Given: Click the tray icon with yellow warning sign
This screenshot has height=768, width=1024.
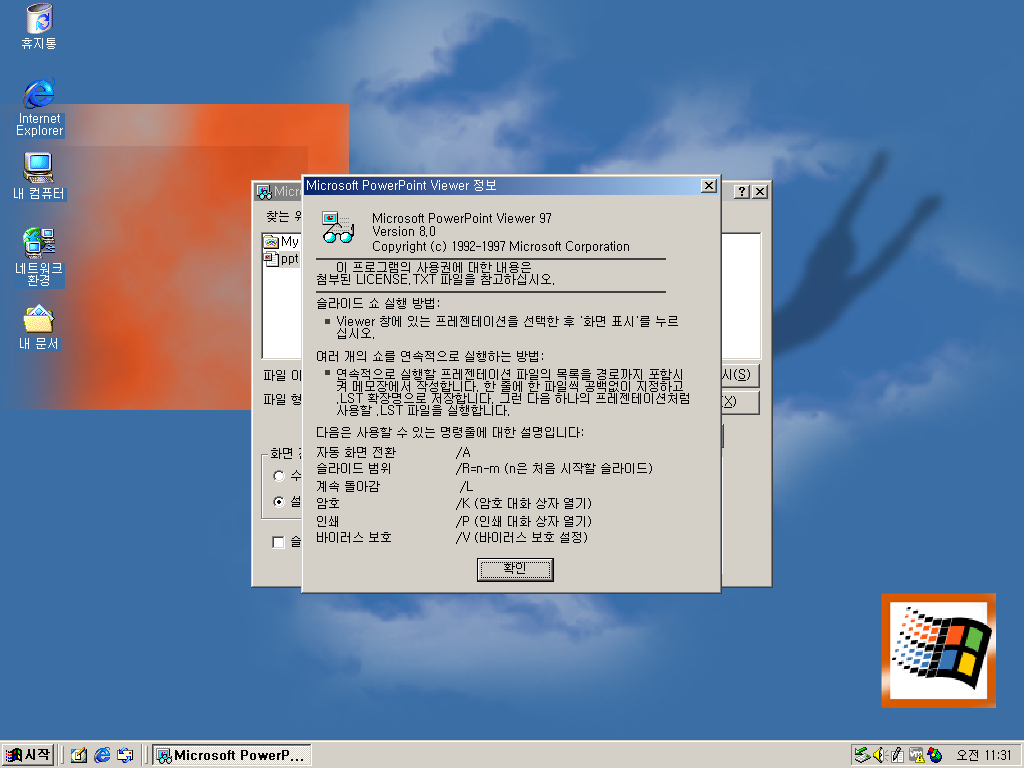Looking at the screenshot, I should coord(916,755).
